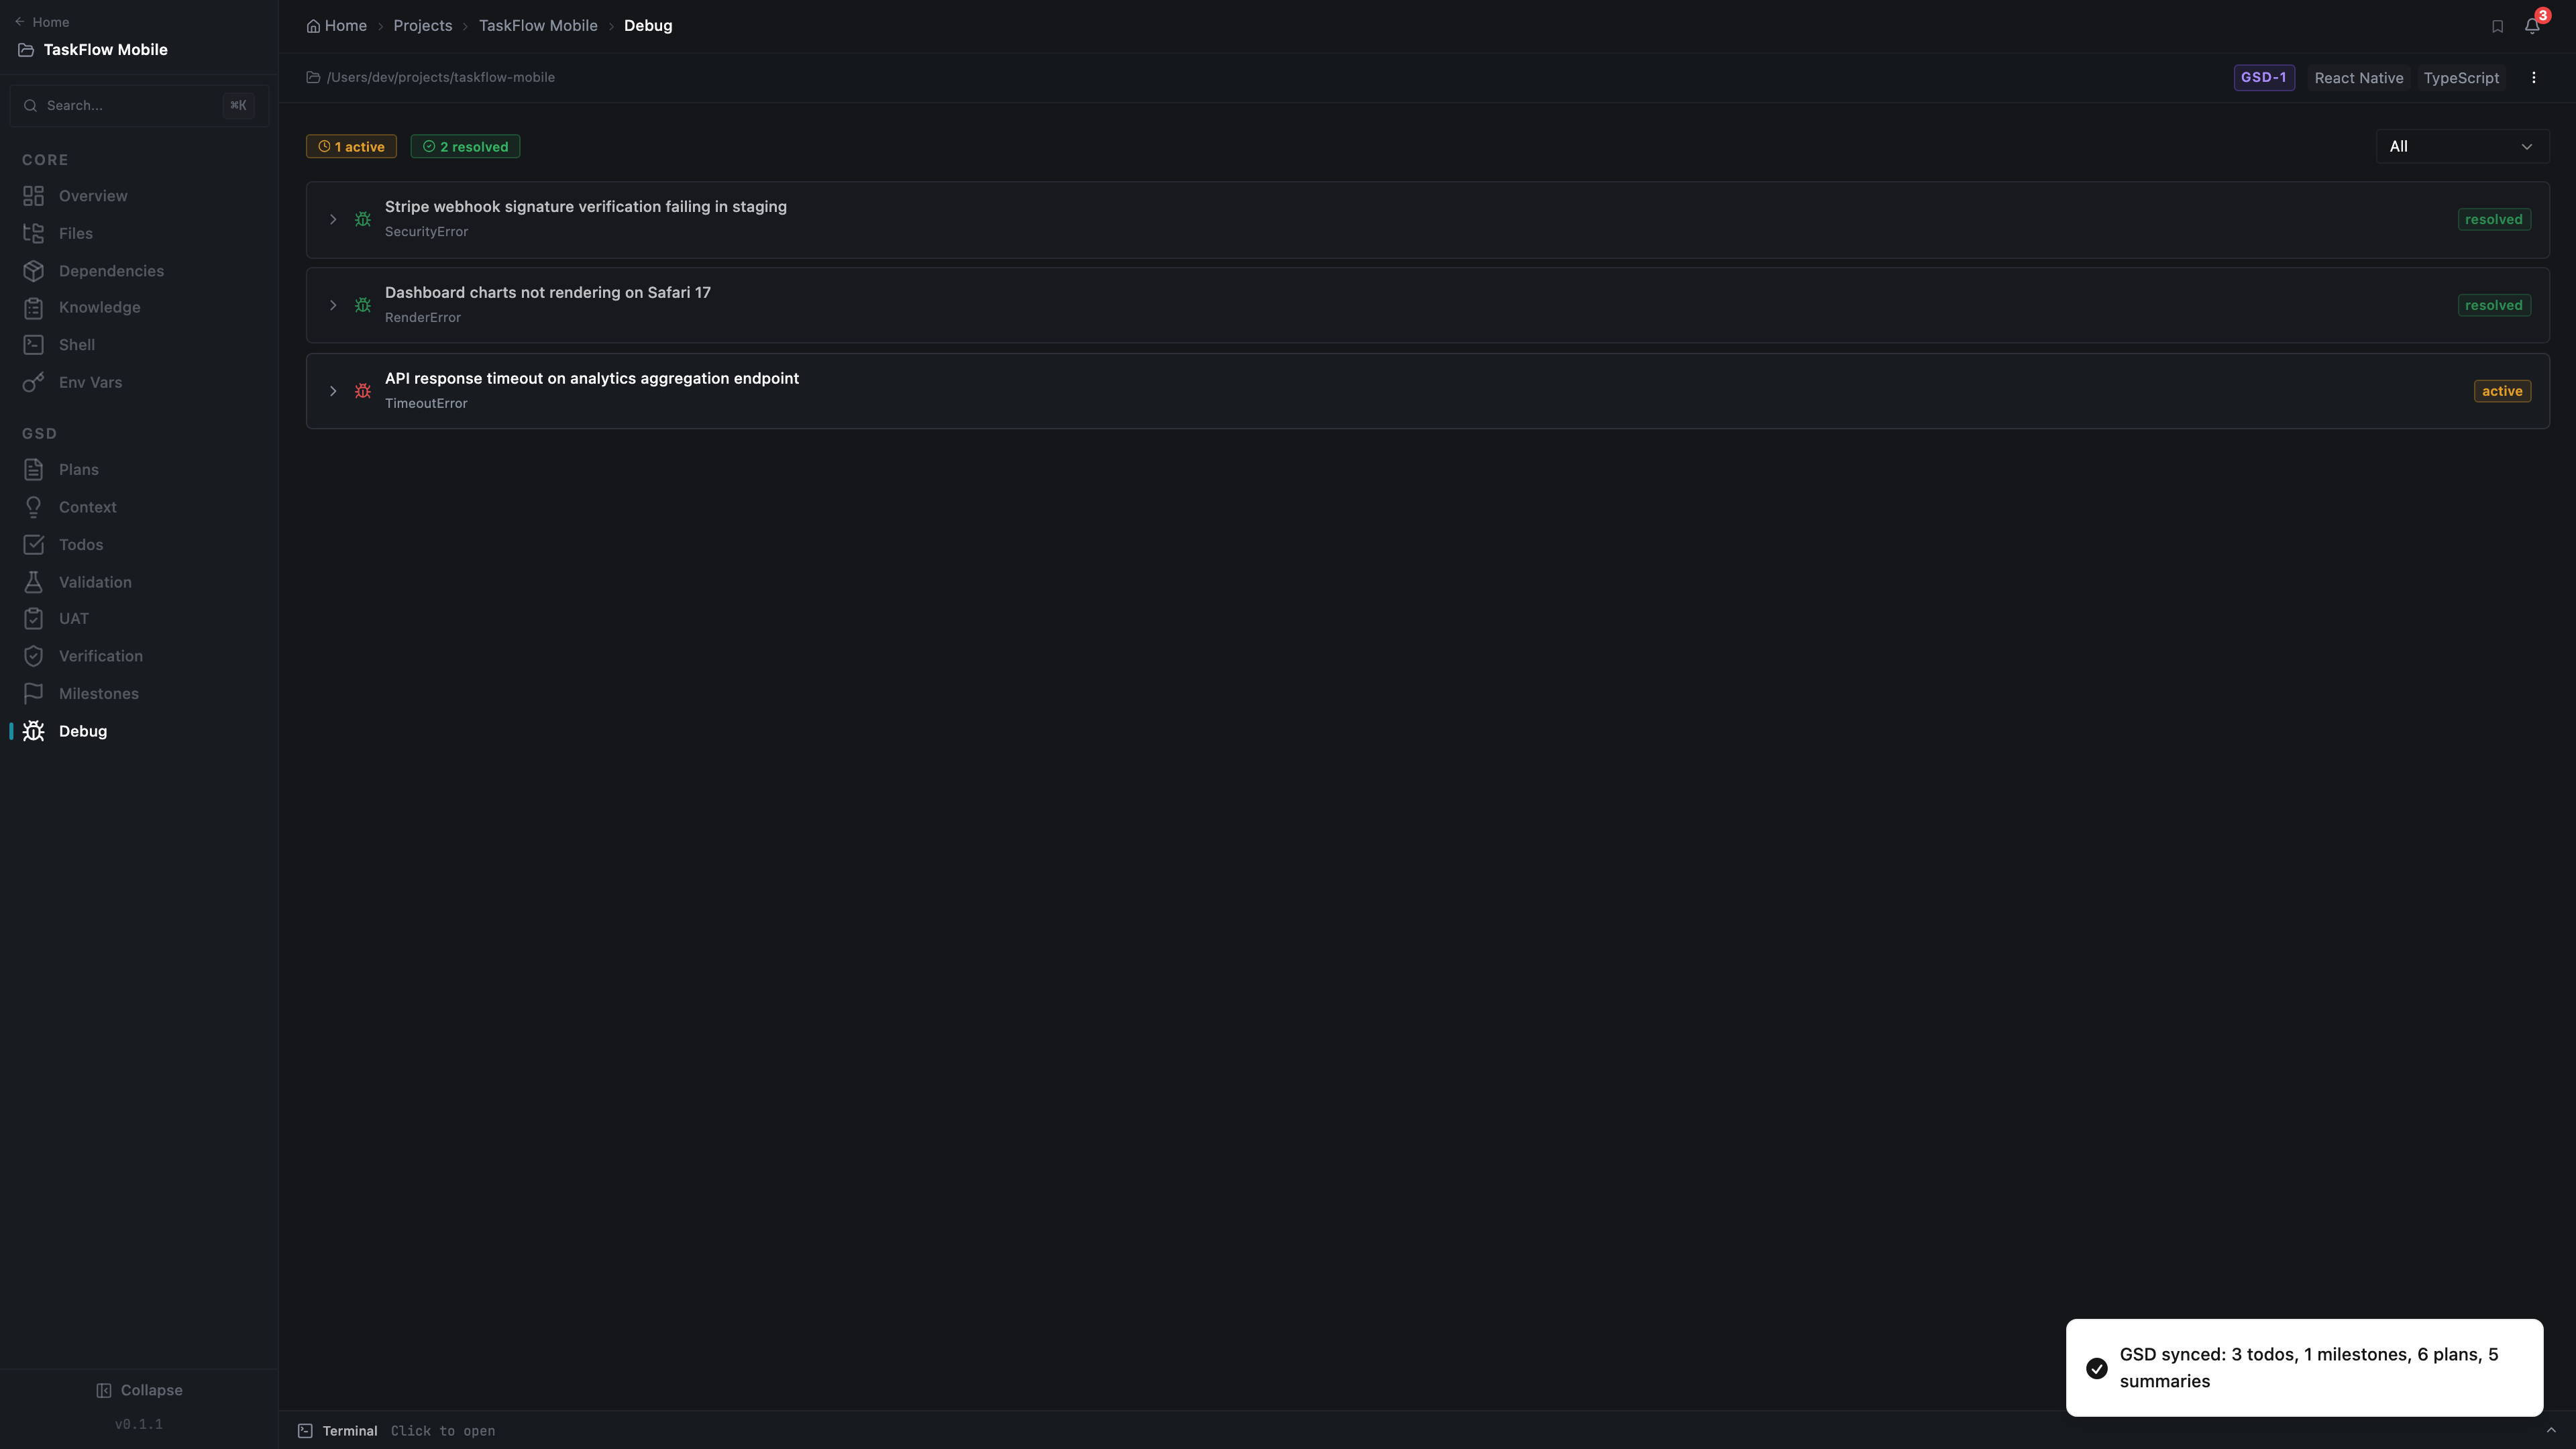This screenshot has width=2576, height=1449.
Task: Open the Shell terminal icon
Action: [34, 344]
